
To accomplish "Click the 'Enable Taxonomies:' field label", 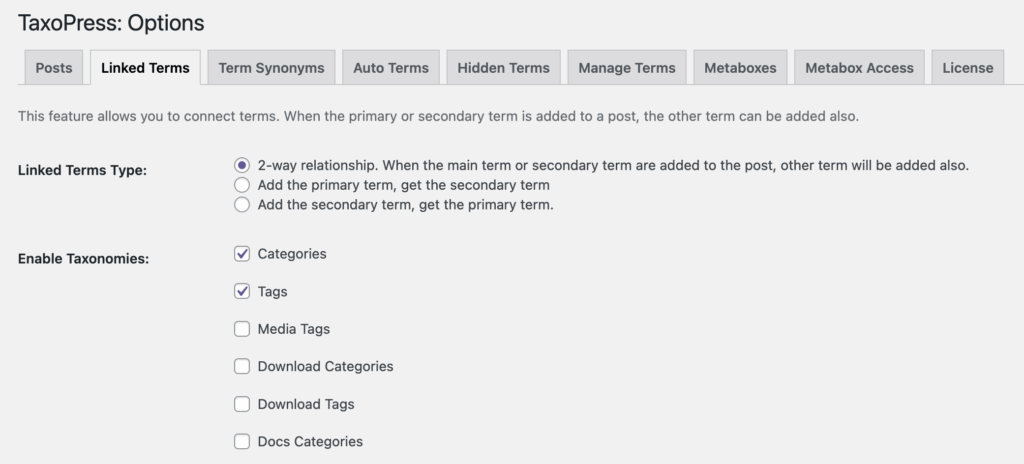I will click(x=84, y=259).
